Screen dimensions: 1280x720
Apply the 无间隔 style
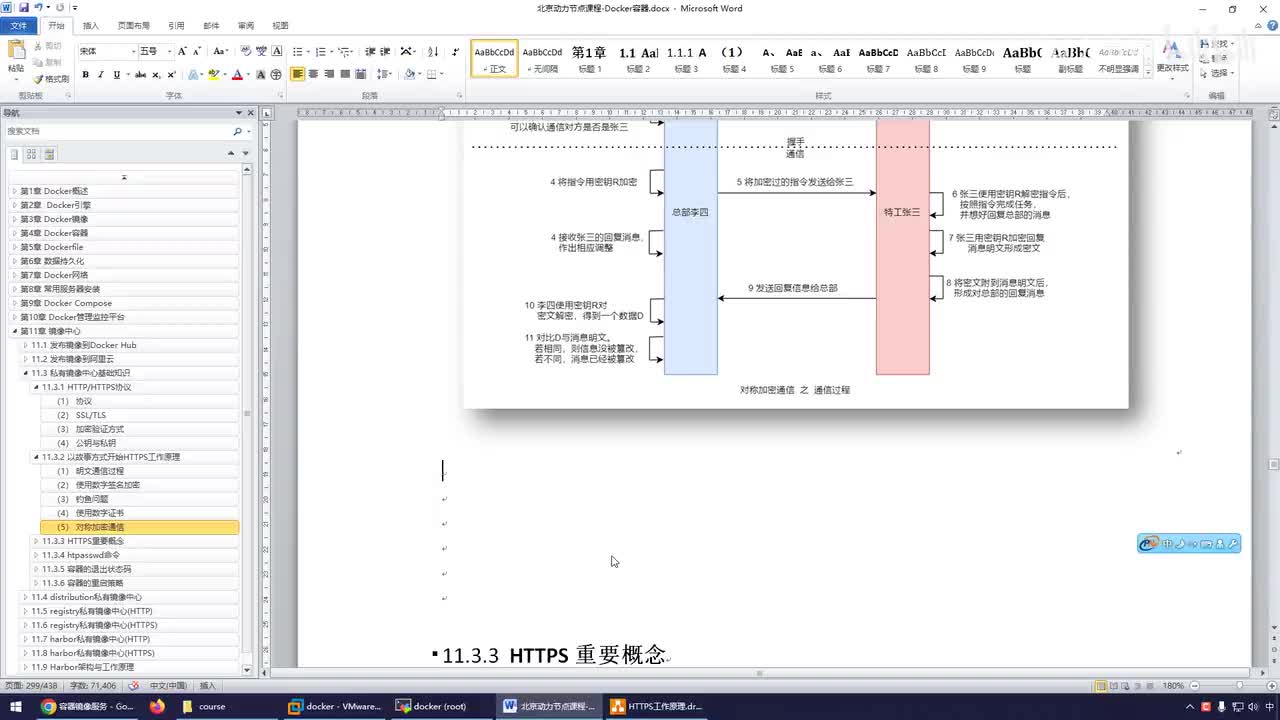coord(542,58)
